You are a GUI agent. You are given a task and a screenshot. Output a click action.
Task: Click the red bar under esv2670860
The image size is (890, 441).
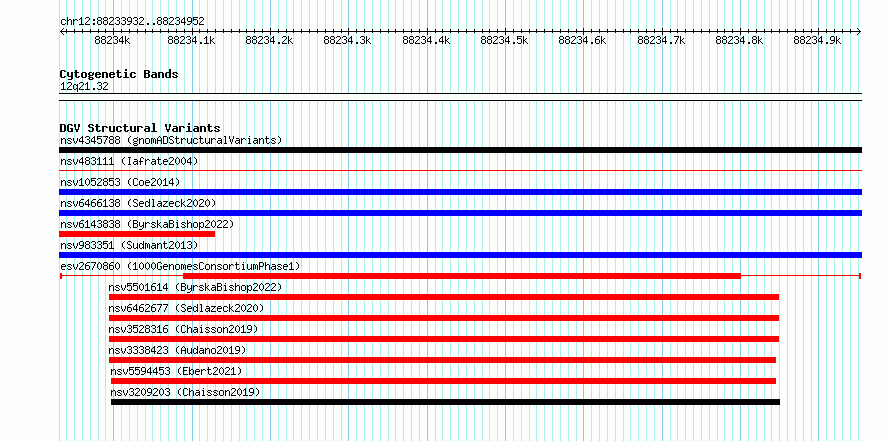click(462, 276)
